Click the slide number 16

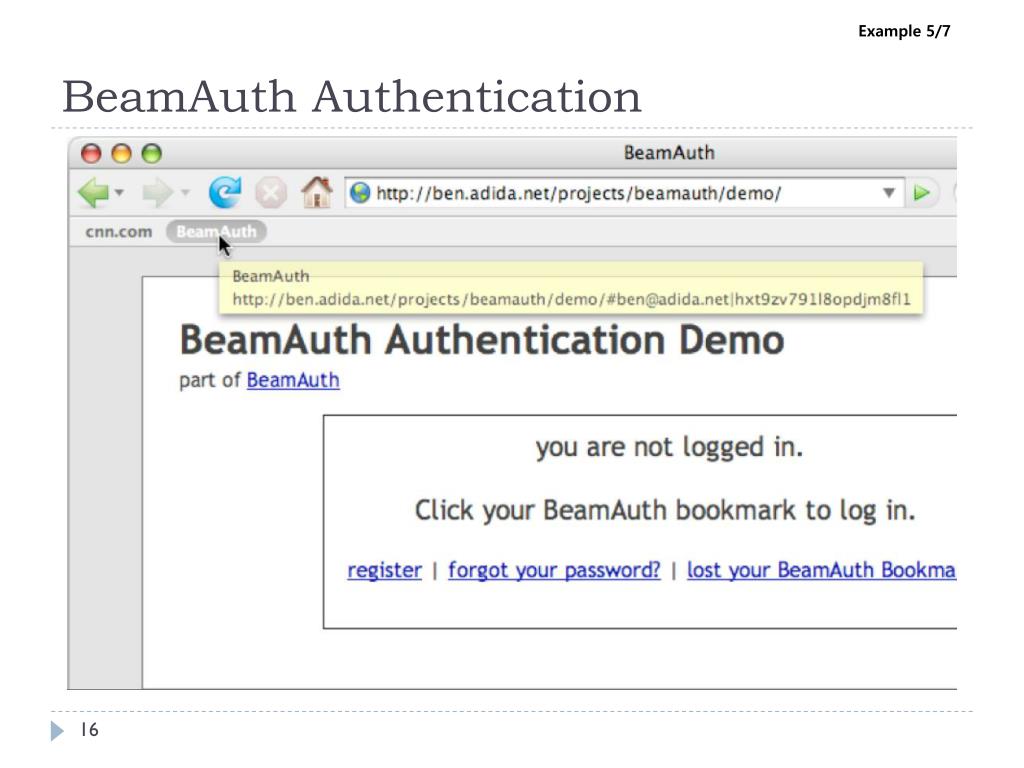click(89, 729)
